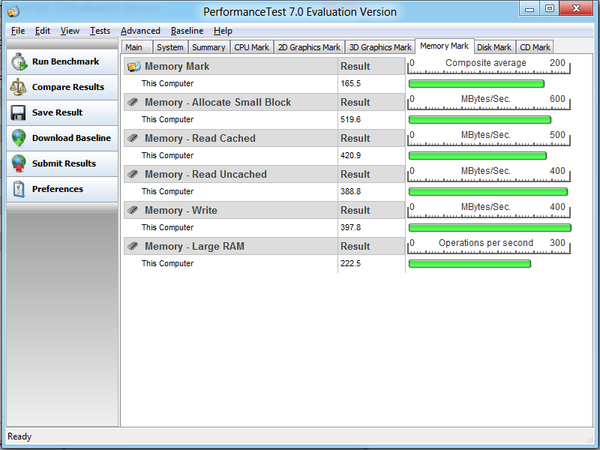Switch to the CPU Mark tab
600x450 pixels.
pyautogui.click(x=251, y=47)
